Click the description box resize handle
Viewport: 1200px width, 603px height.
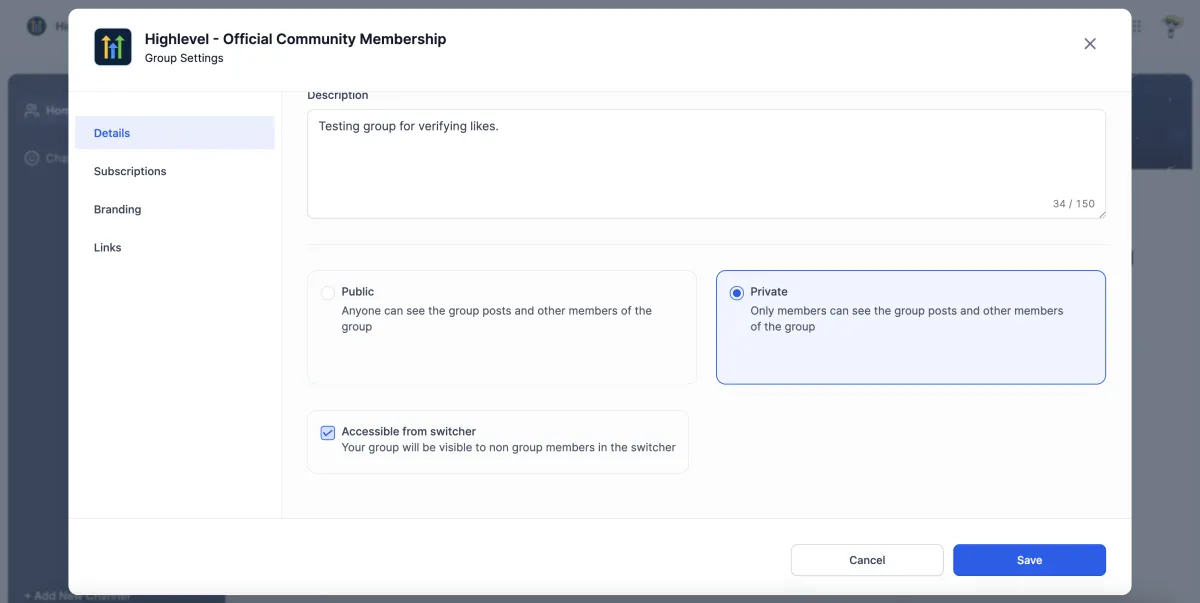1101,214
